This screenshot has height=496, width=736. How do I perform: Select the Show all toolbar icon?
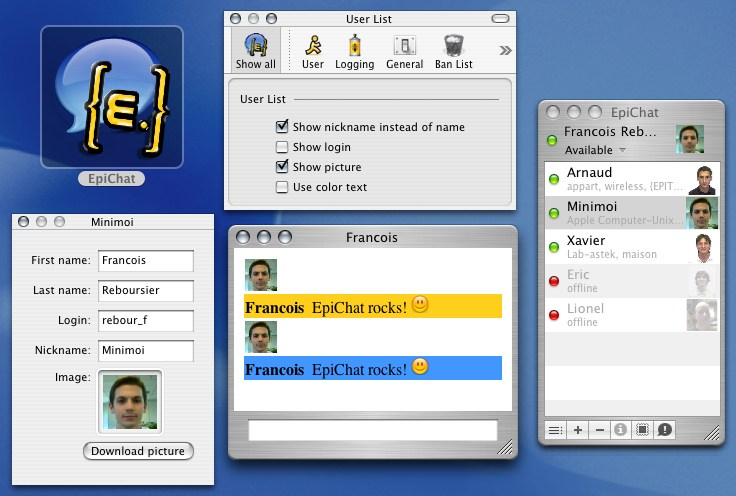256,51
